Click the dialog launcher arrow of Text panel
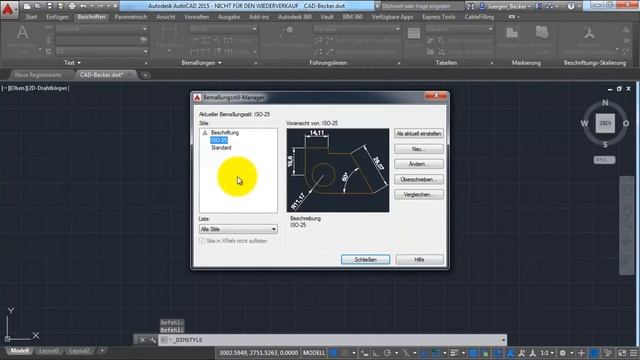Image resolution: width=640 pixels, height=360 pixels. tap(146, 63)
